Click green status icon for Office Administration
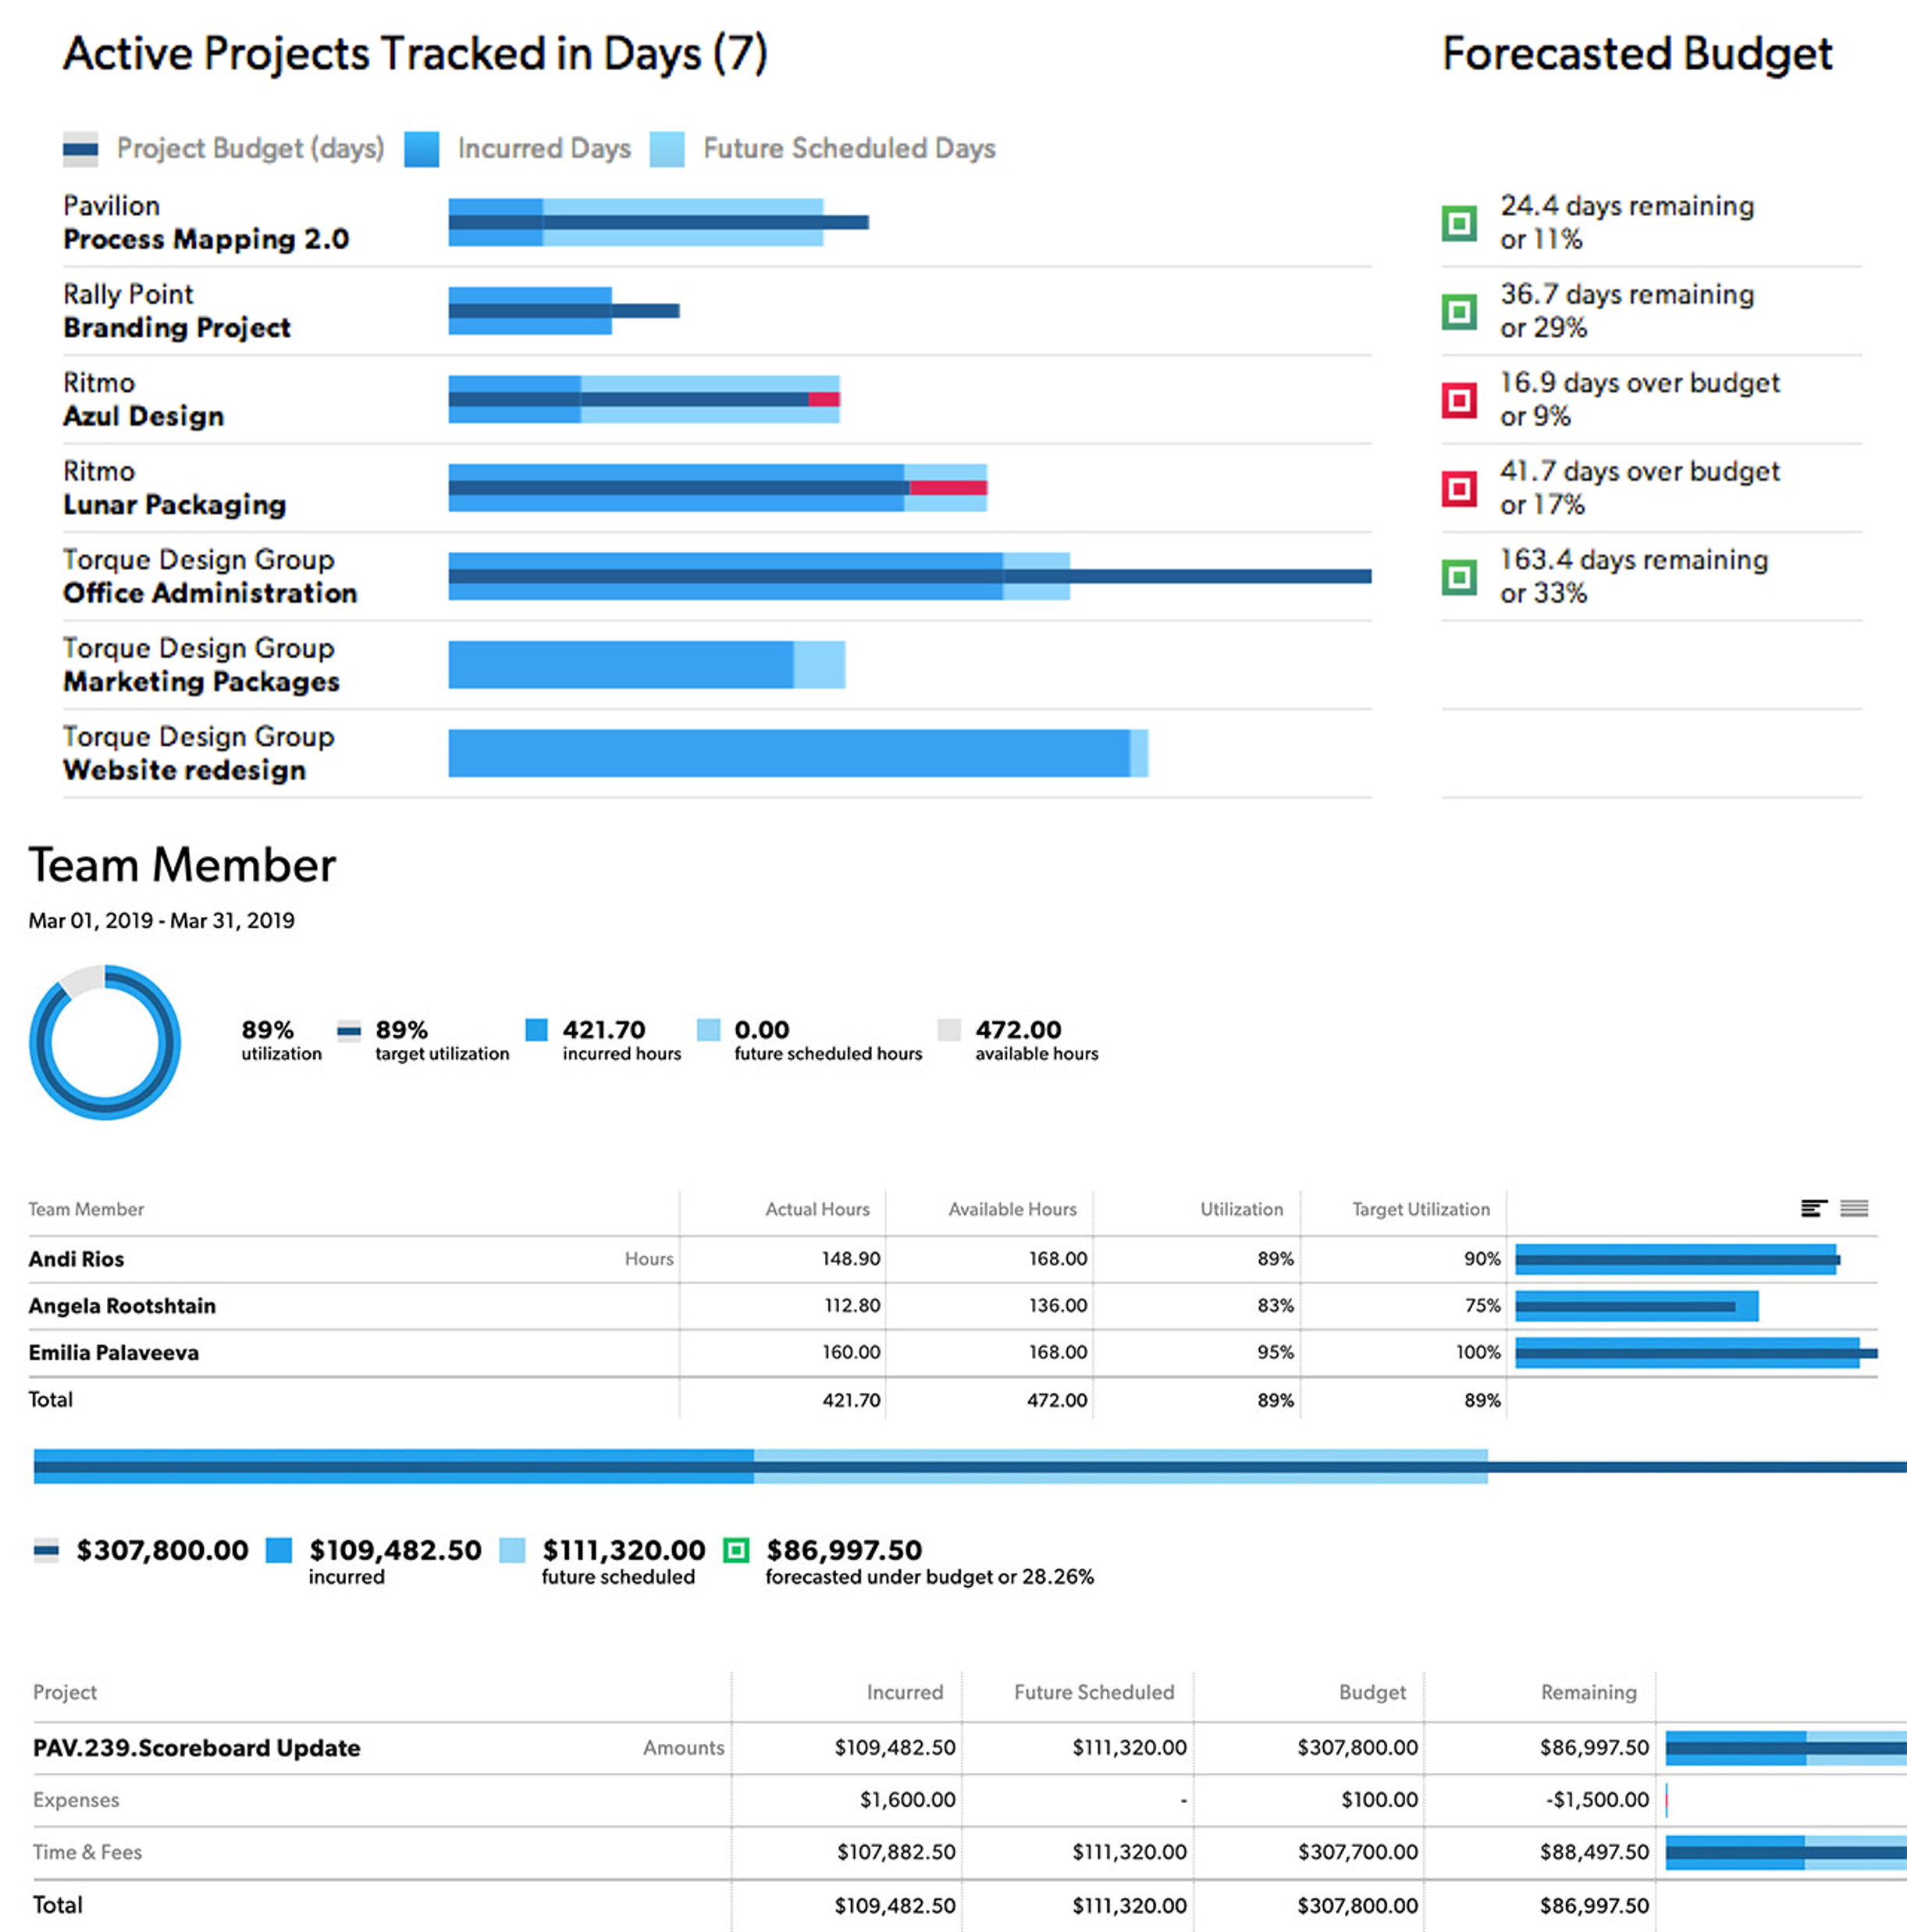The width and height of the screenshot is (1907, 1932). pos(1458,577)
